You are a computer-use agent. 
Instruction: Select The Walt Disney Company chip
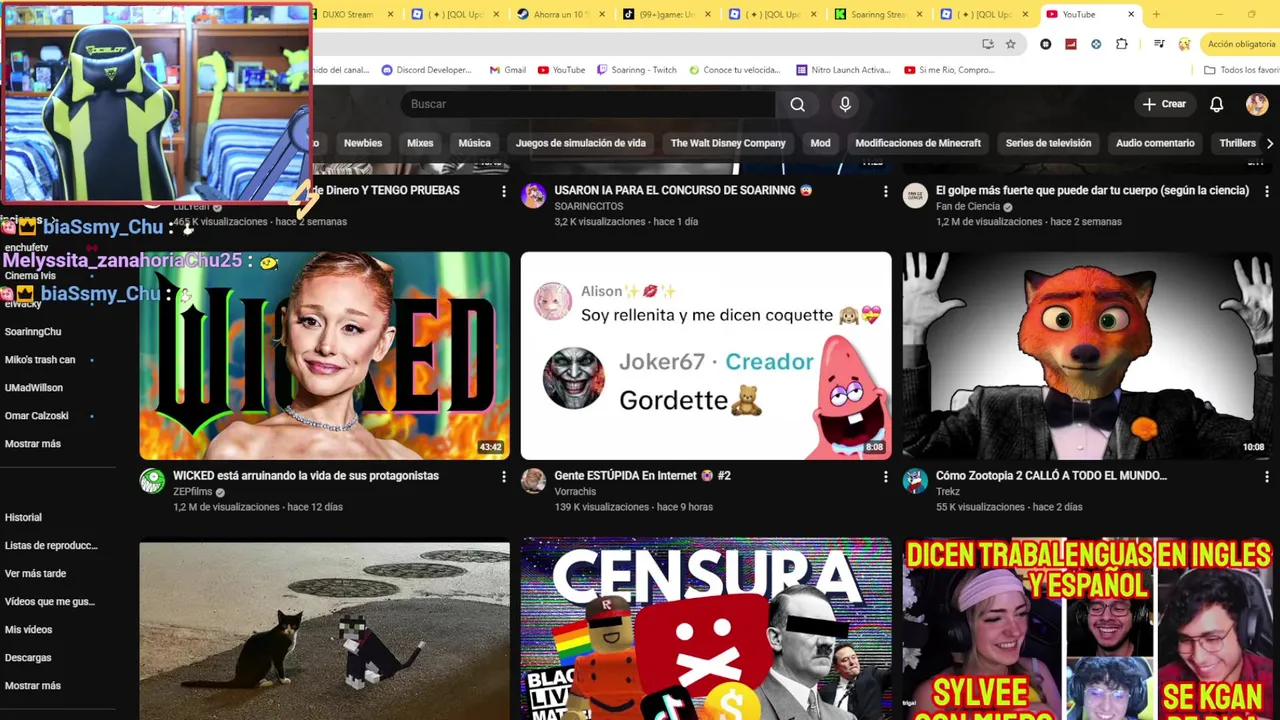pyautogui.click(x=728, y=143)
